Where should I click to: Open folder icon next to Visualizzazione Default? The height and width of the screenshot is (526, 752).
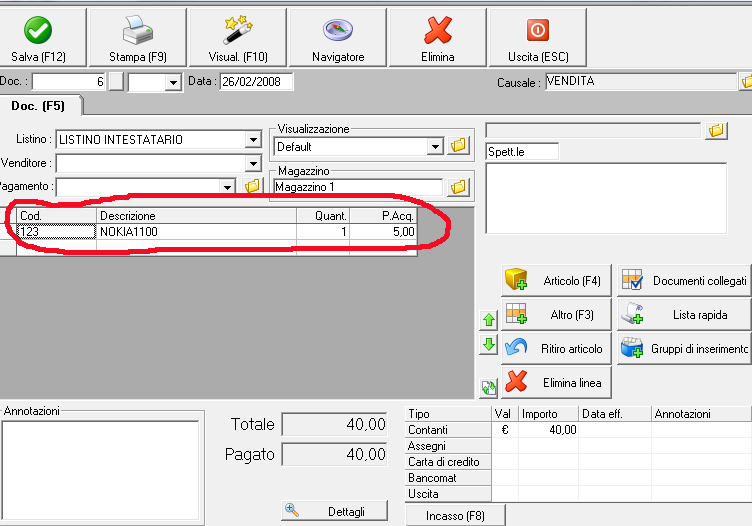click(x=458, y=145)
